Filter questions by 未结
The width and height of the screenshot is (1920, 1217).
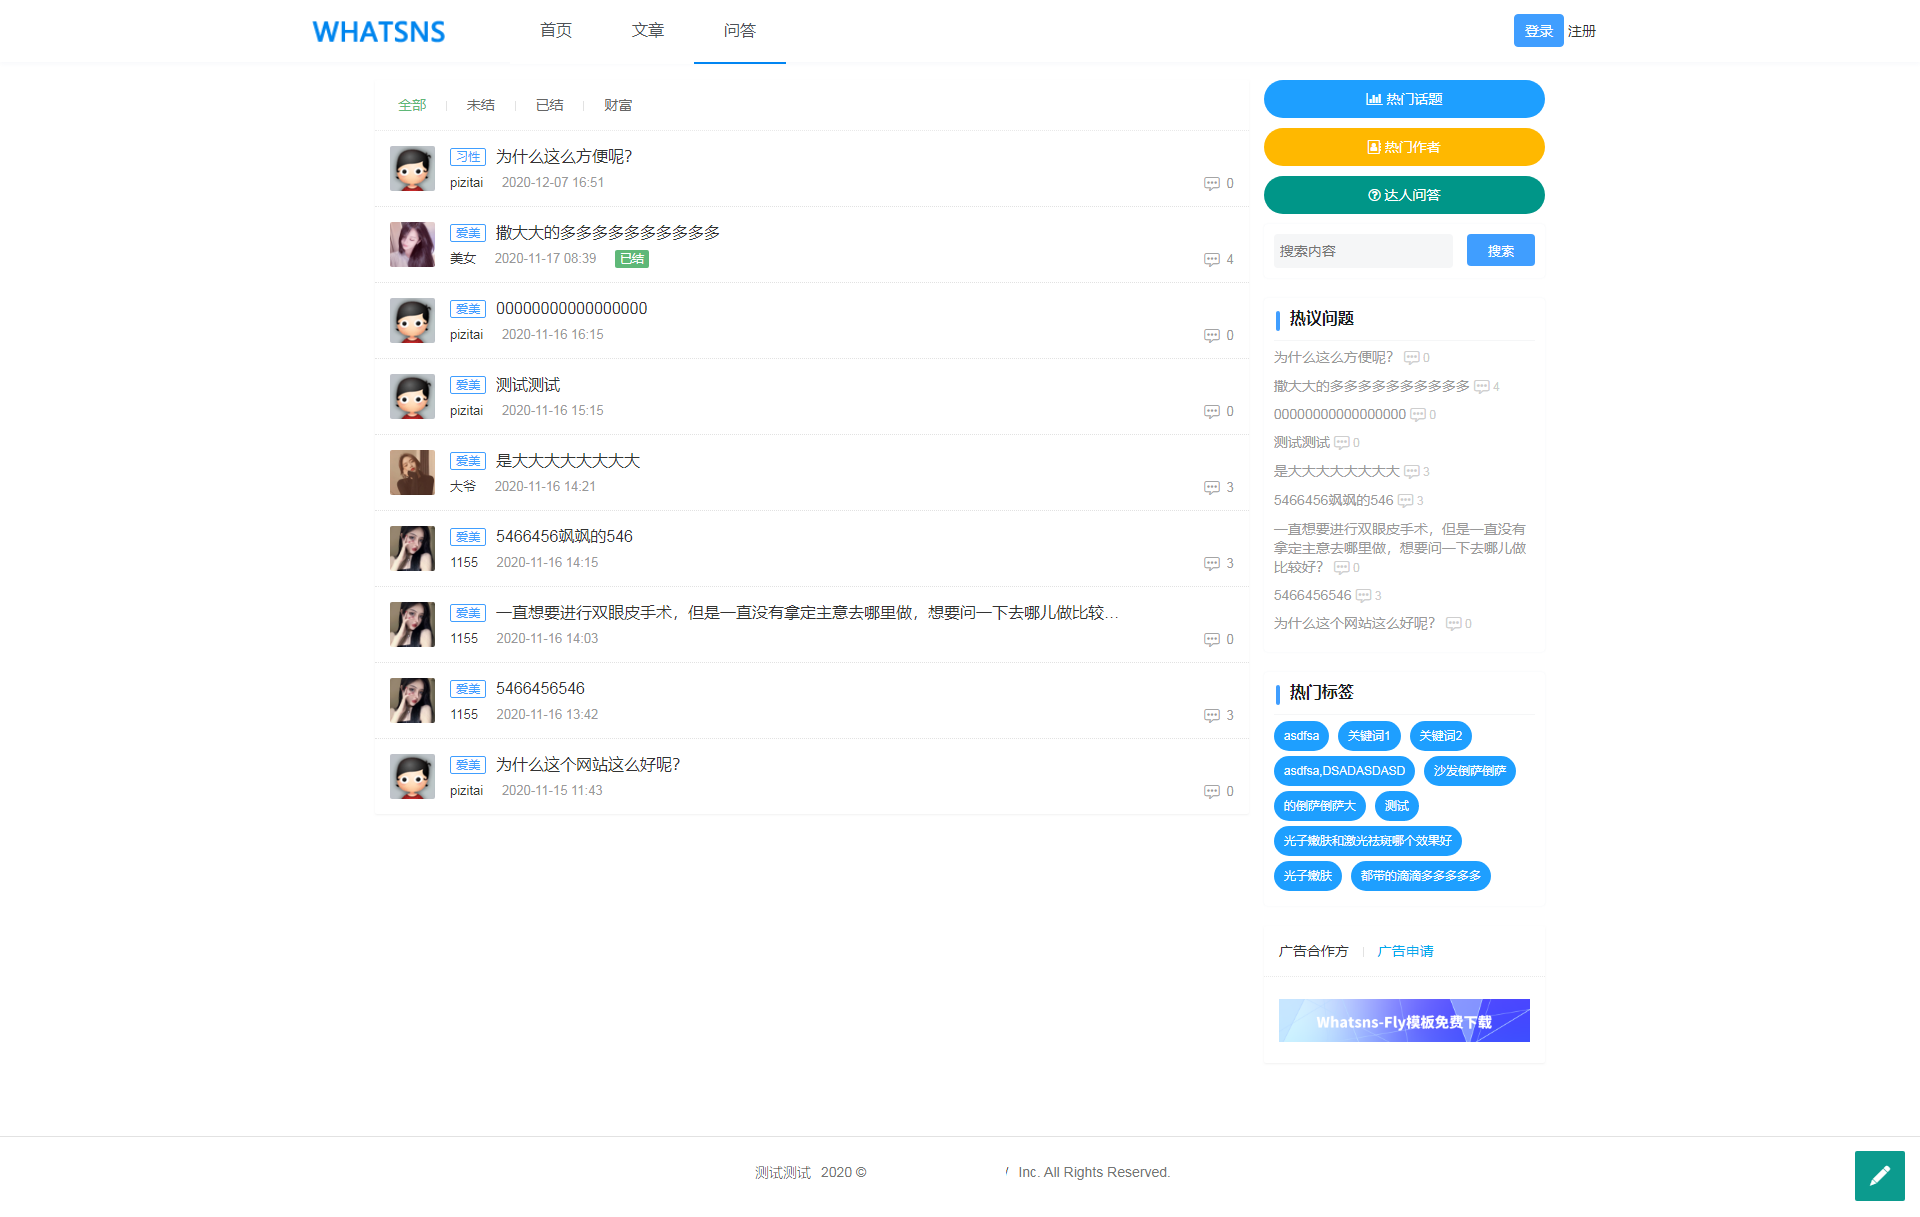pyautogui.click(x=480, y=105)
